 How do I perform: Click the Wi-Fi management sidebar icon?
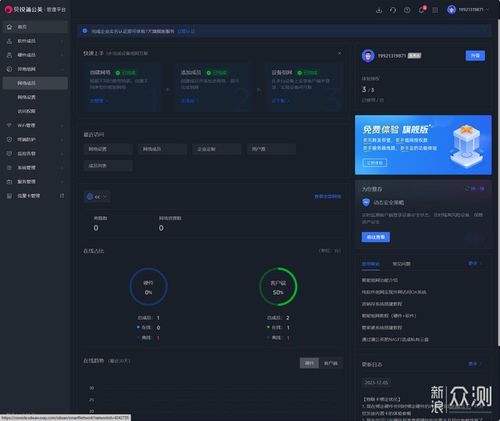(x=9, y=125)
